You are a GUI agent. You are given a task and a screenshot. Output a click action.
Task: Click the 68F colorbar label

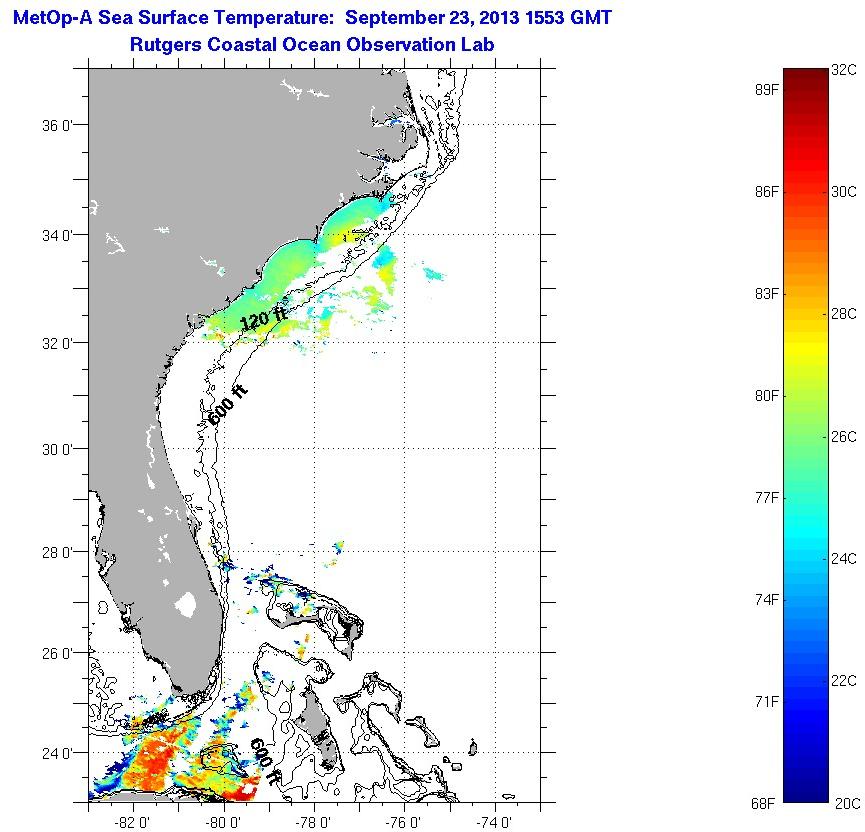(x=763, y=804)
